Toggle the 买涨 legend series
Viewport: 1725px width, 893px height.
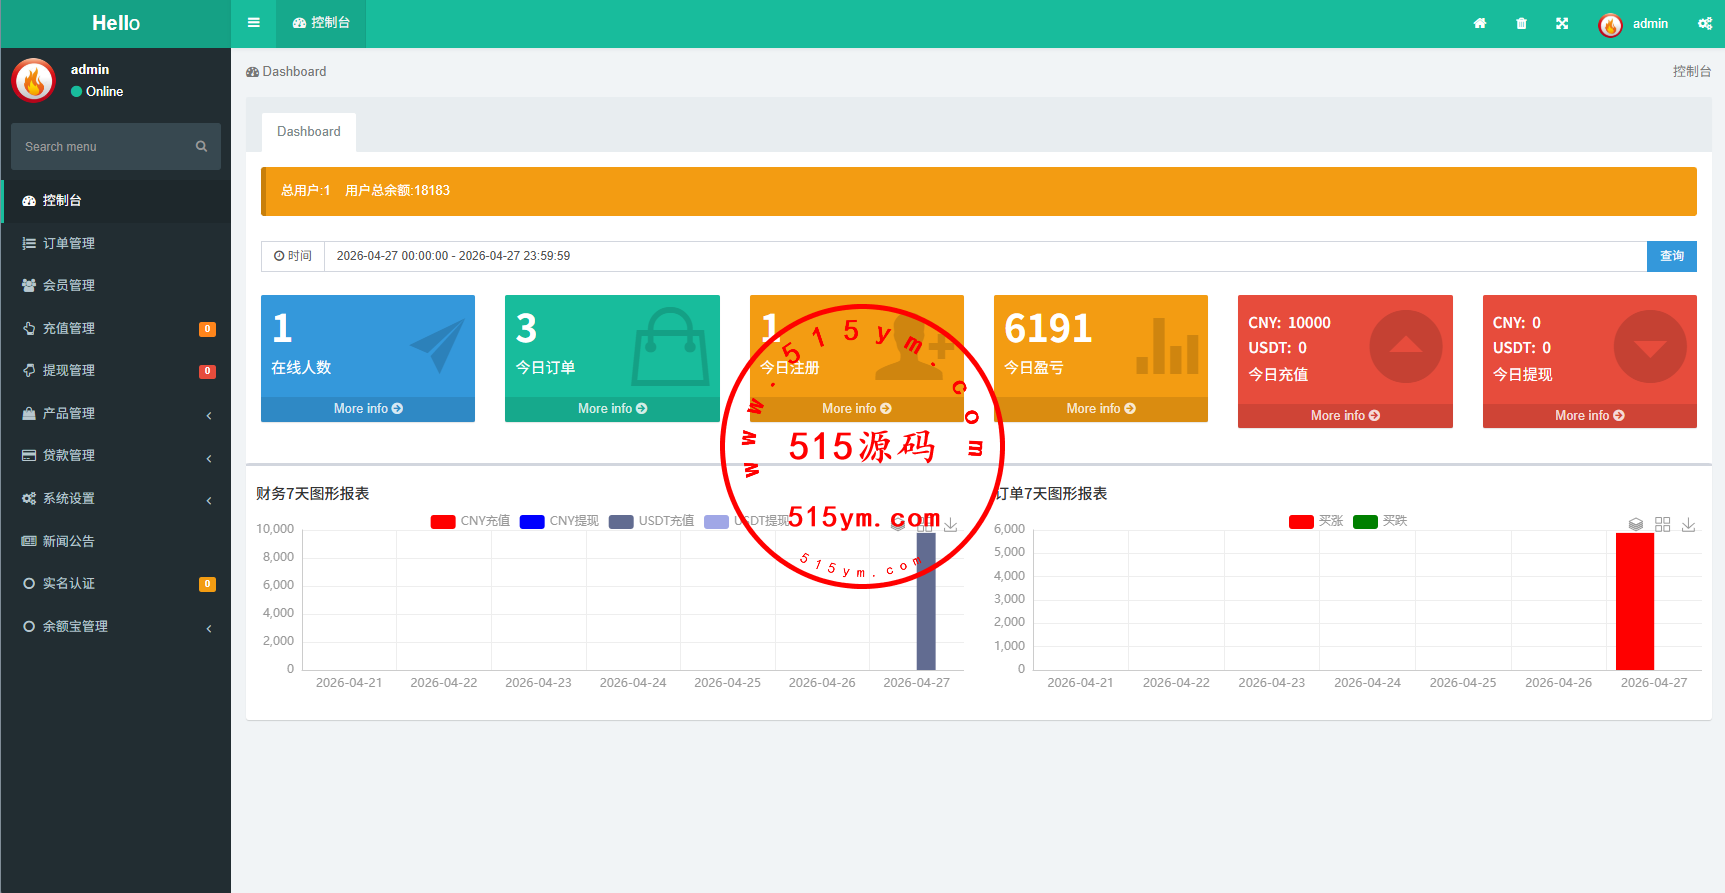tap(1316, 521)
